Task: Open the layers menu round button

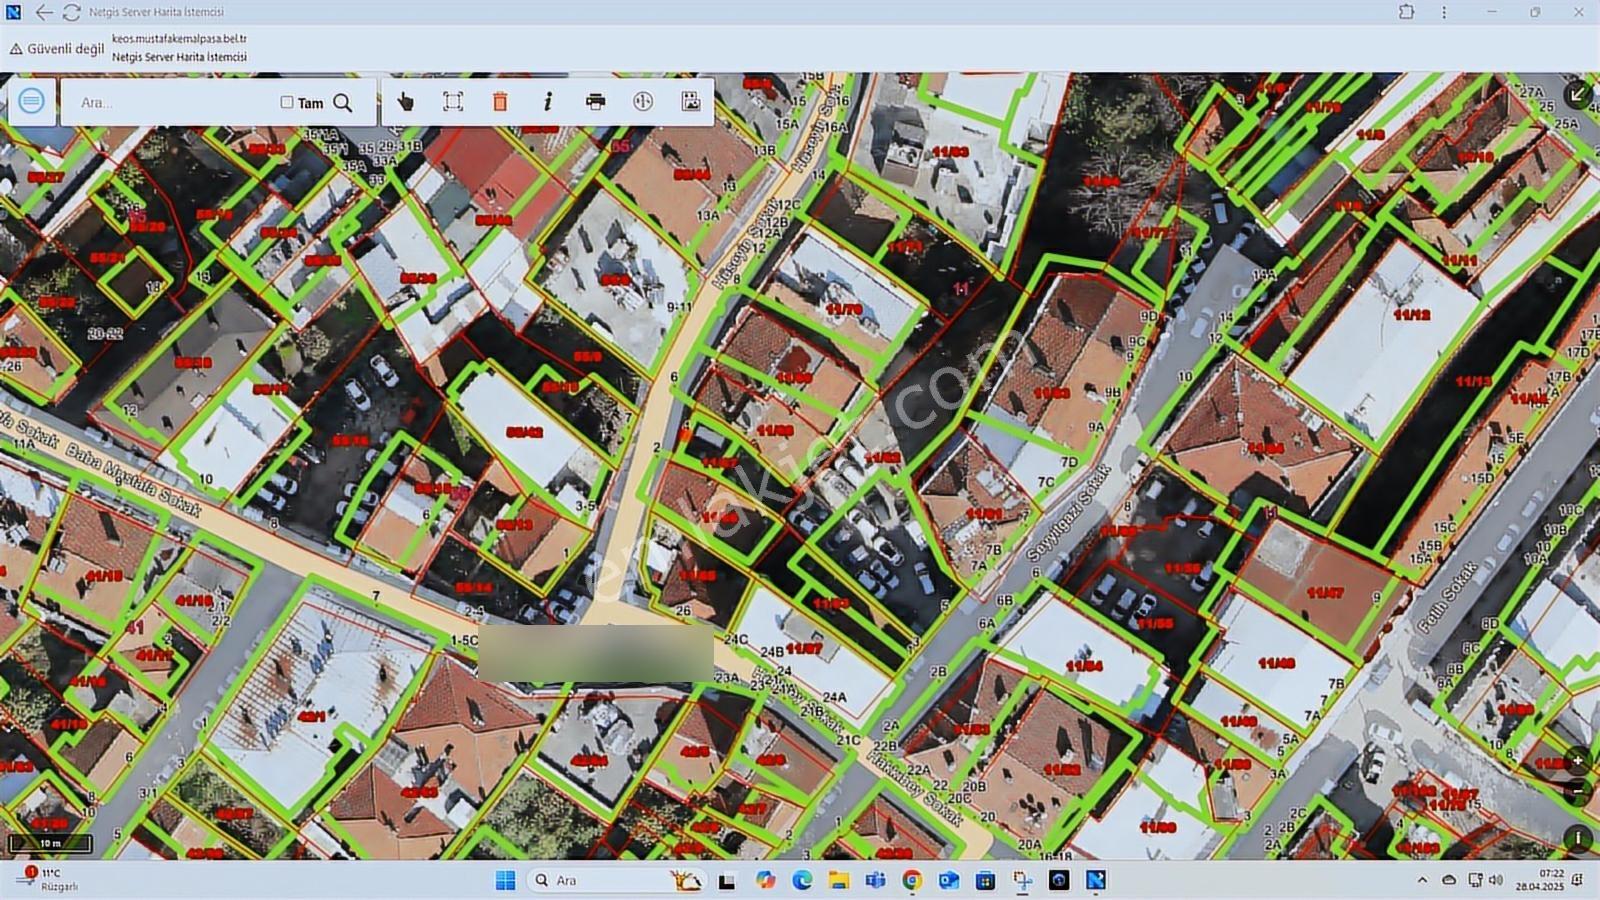Action: click(x=31, y=101)
